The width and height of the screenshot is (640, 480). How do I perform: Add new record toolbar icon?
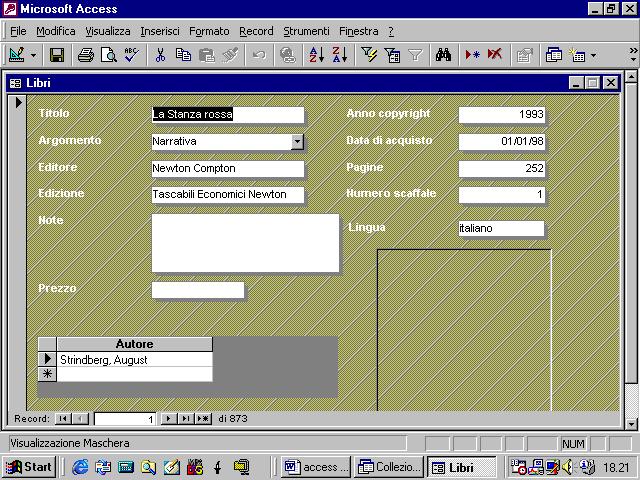click(472, 55)
